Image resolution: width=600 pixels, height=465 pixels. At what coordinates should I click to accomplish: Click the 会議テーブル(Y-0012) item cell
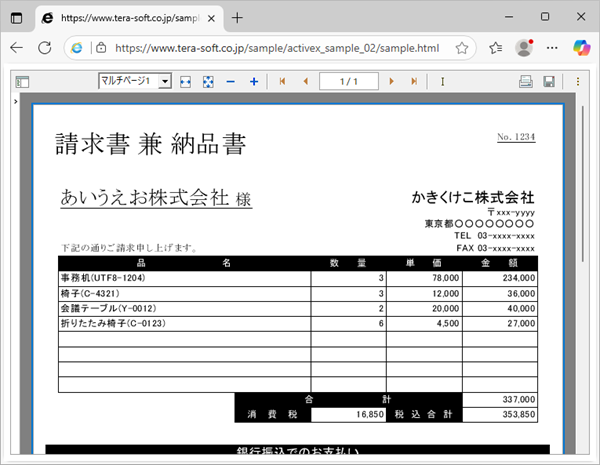(x=184, y=308)
